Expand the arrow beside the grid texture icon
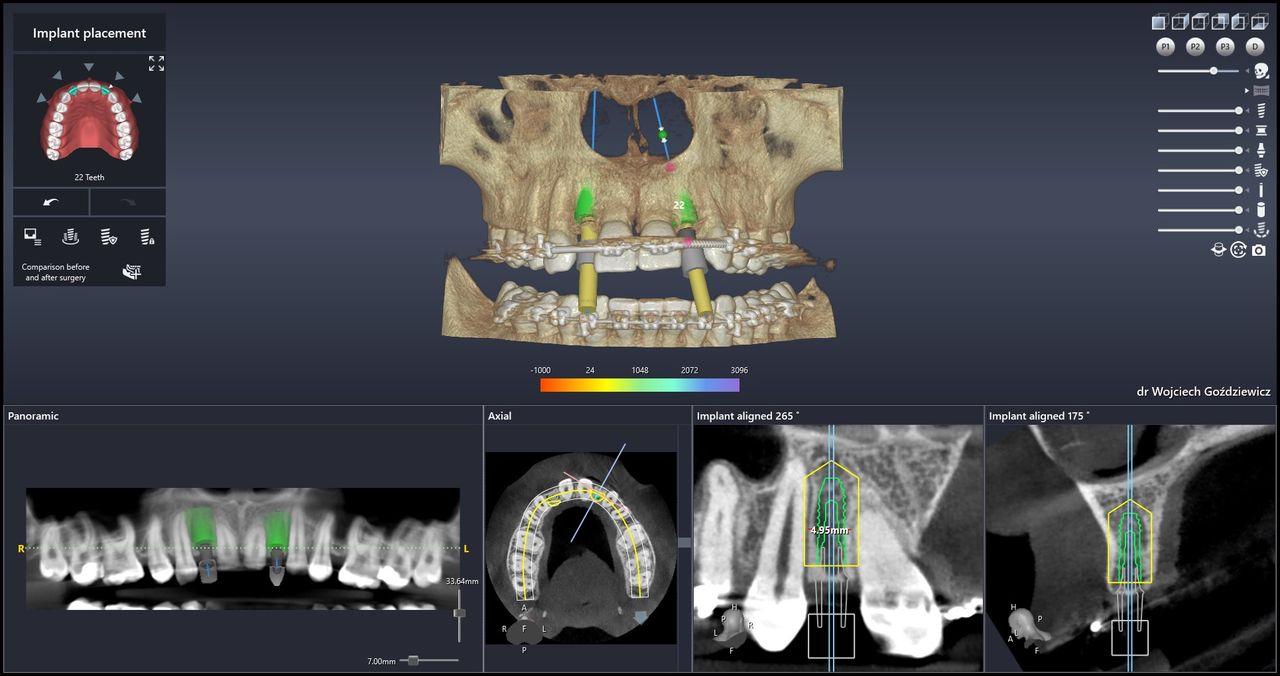This screenshot has width=1280, height=676. pyautogui.click(x=1246, y=91)
